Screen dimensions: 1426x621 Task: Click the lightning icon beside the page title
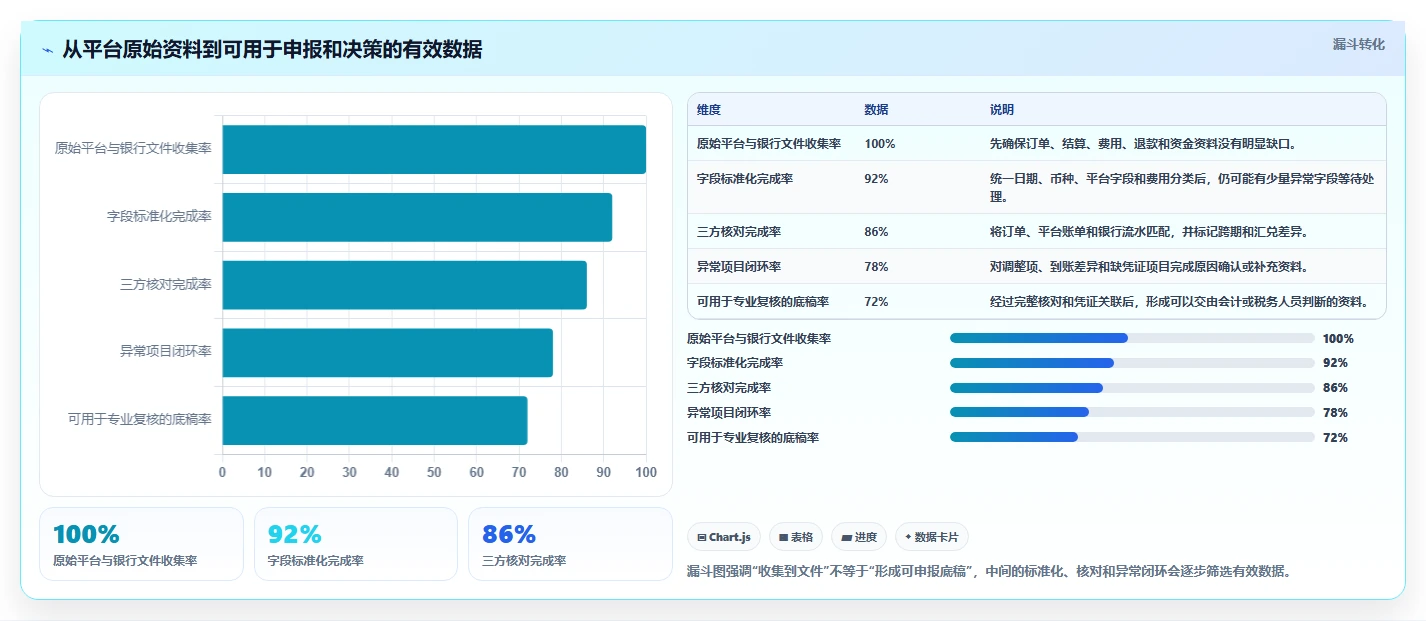pos(48,50)
